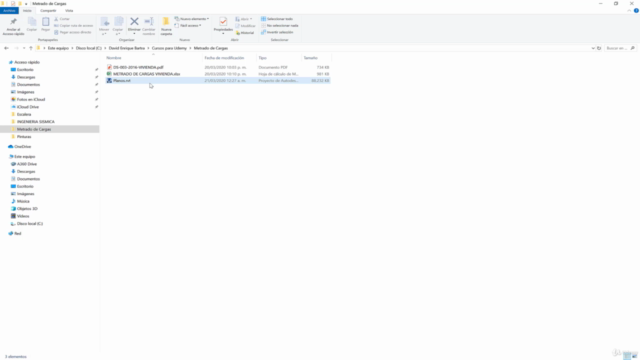Image resolution: width=640 pixels, height=360 pixels.
Task: Open the Archivo tab
Action: point(9,11)
